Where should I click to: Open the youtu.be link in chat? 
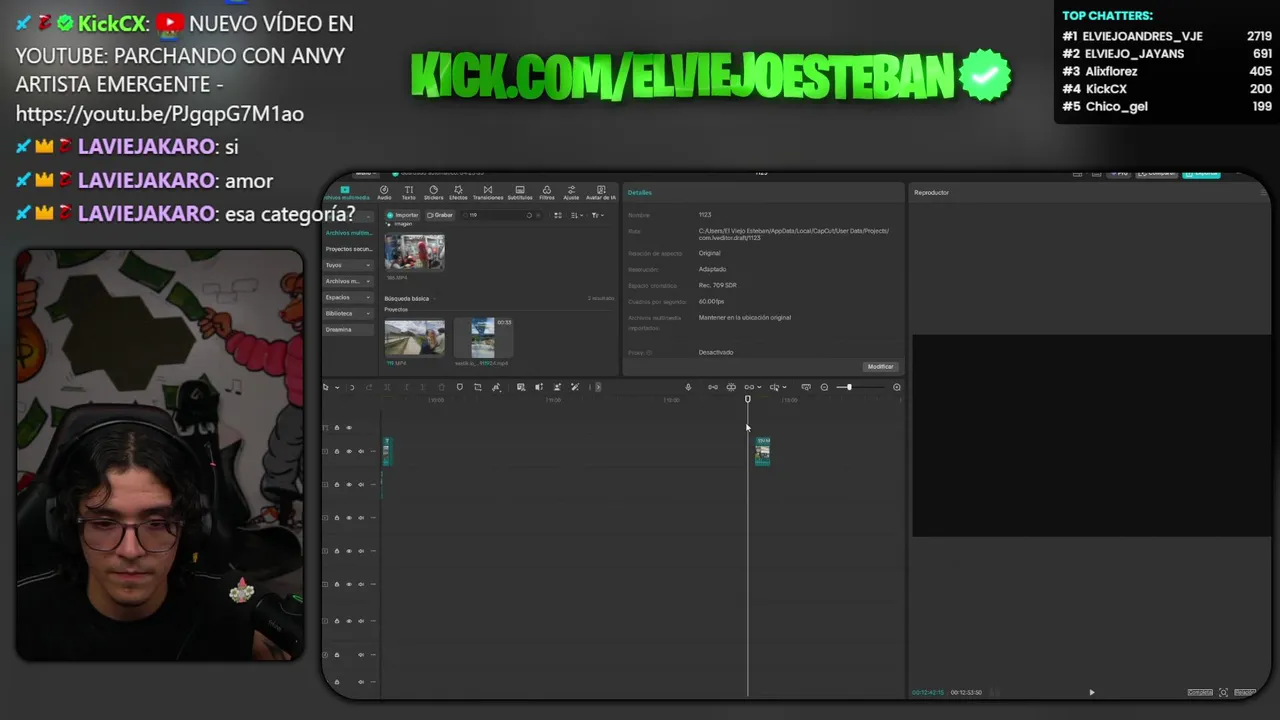[160, 114]
